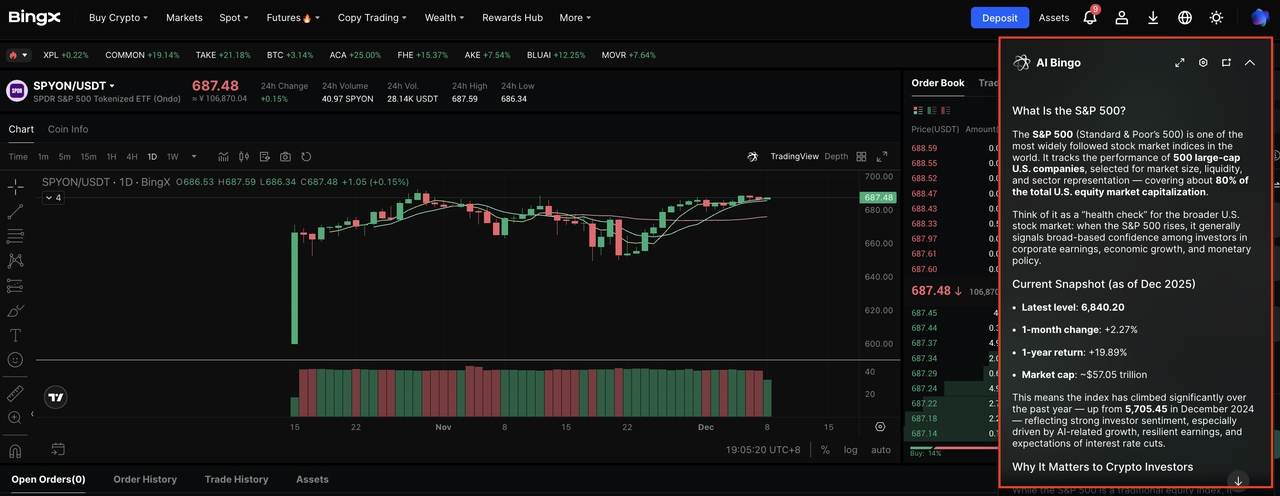Click scroll-to-bottom arrow in AI Bingo
This screenshot has height=496, width=1280.
point(1238,481)
